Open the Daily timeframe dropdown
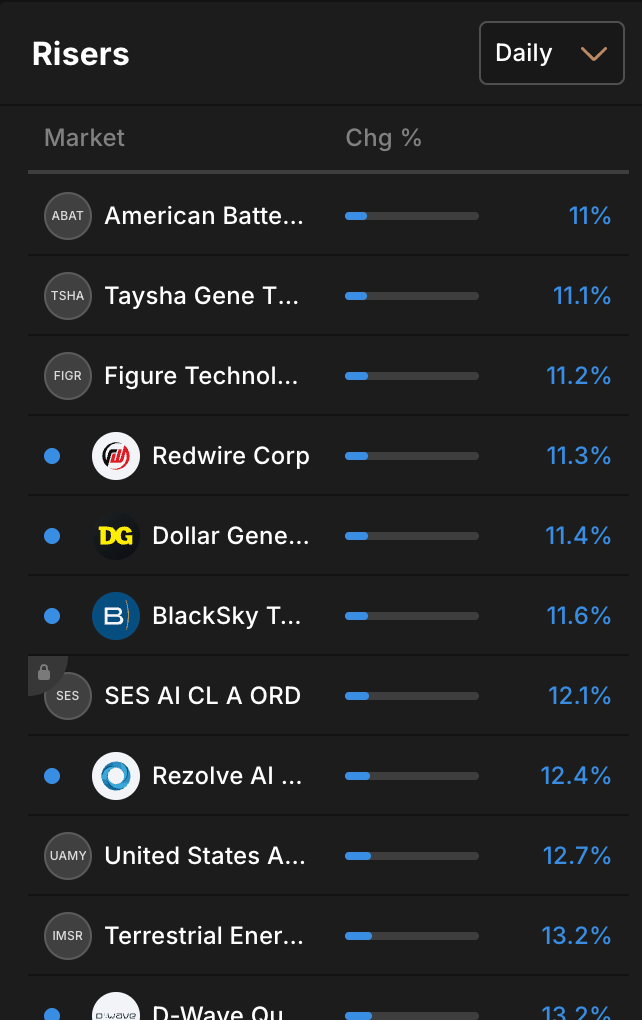This screenshot has width=642, height=1020. [x=552, y=54]
